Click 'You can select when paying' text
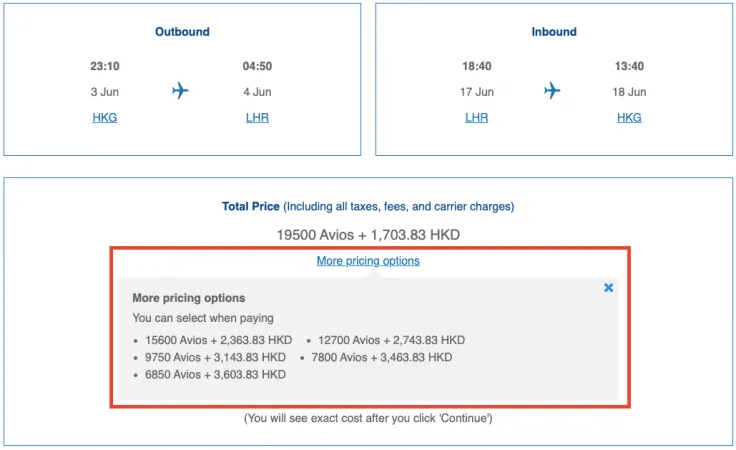 tap(203, 318)
